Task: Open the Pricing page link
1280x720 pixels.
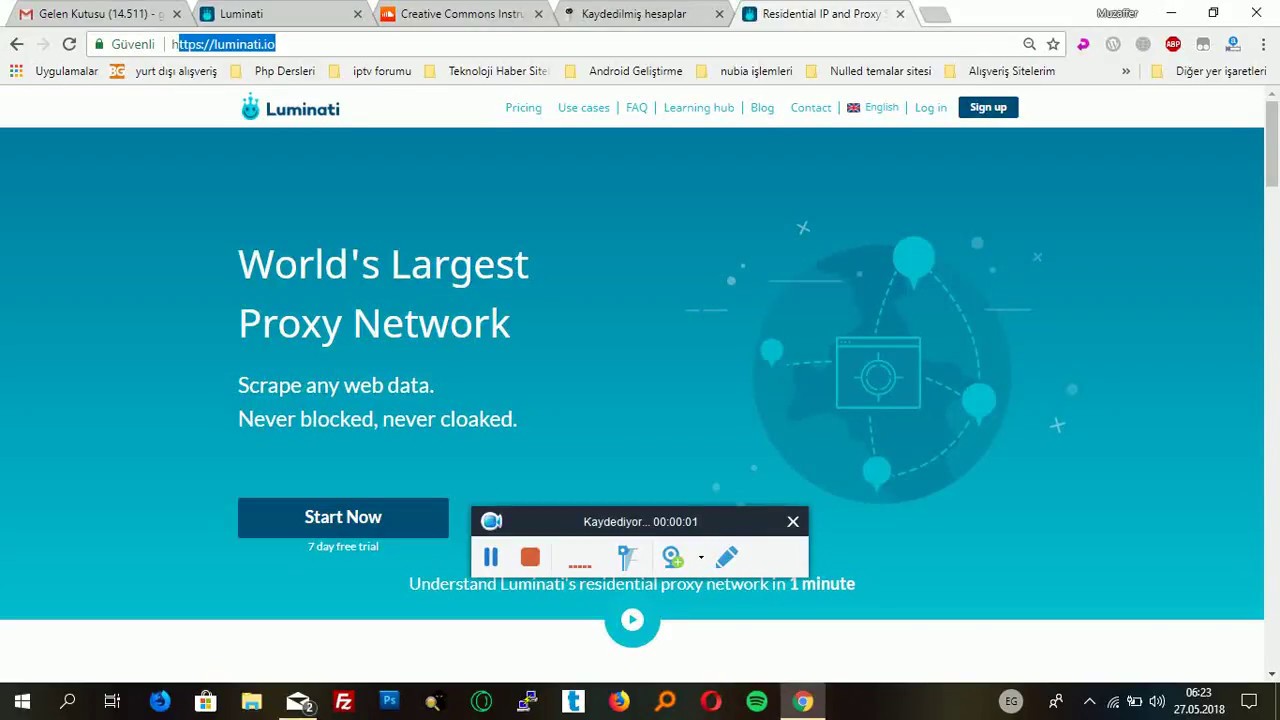Action: click(x=523, y=107)
